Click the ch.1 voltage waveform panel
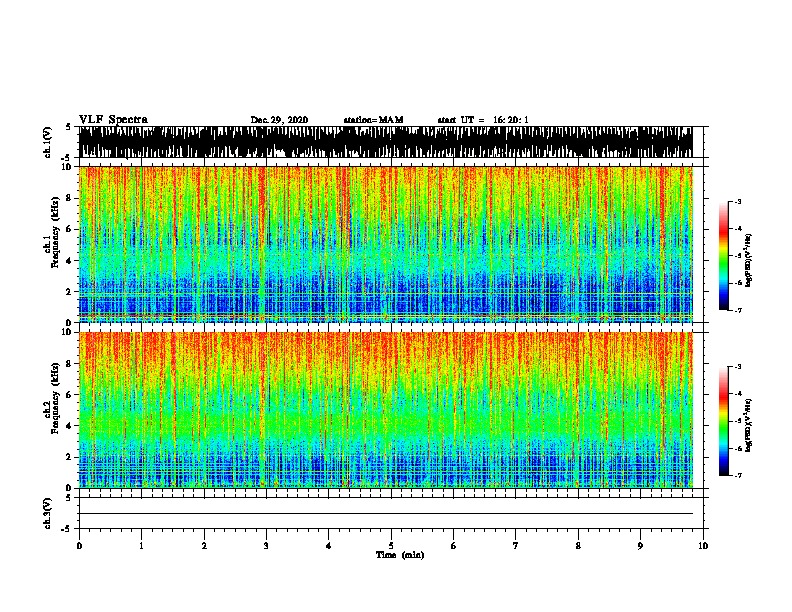Screen dimensions: 792x612 [x=386, y=142]
